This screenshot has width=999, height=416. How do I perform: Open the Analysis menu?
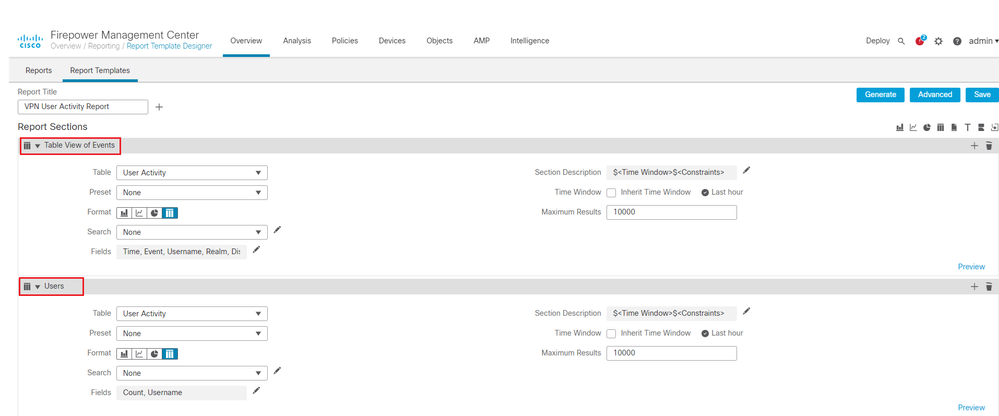tap(297, 41)
